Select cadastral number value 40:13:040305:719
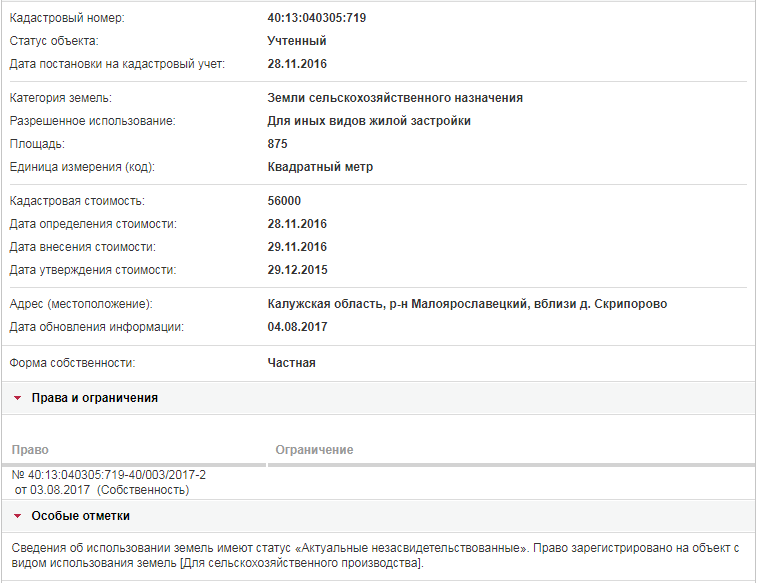757x583 pixels. coord(317,18)
